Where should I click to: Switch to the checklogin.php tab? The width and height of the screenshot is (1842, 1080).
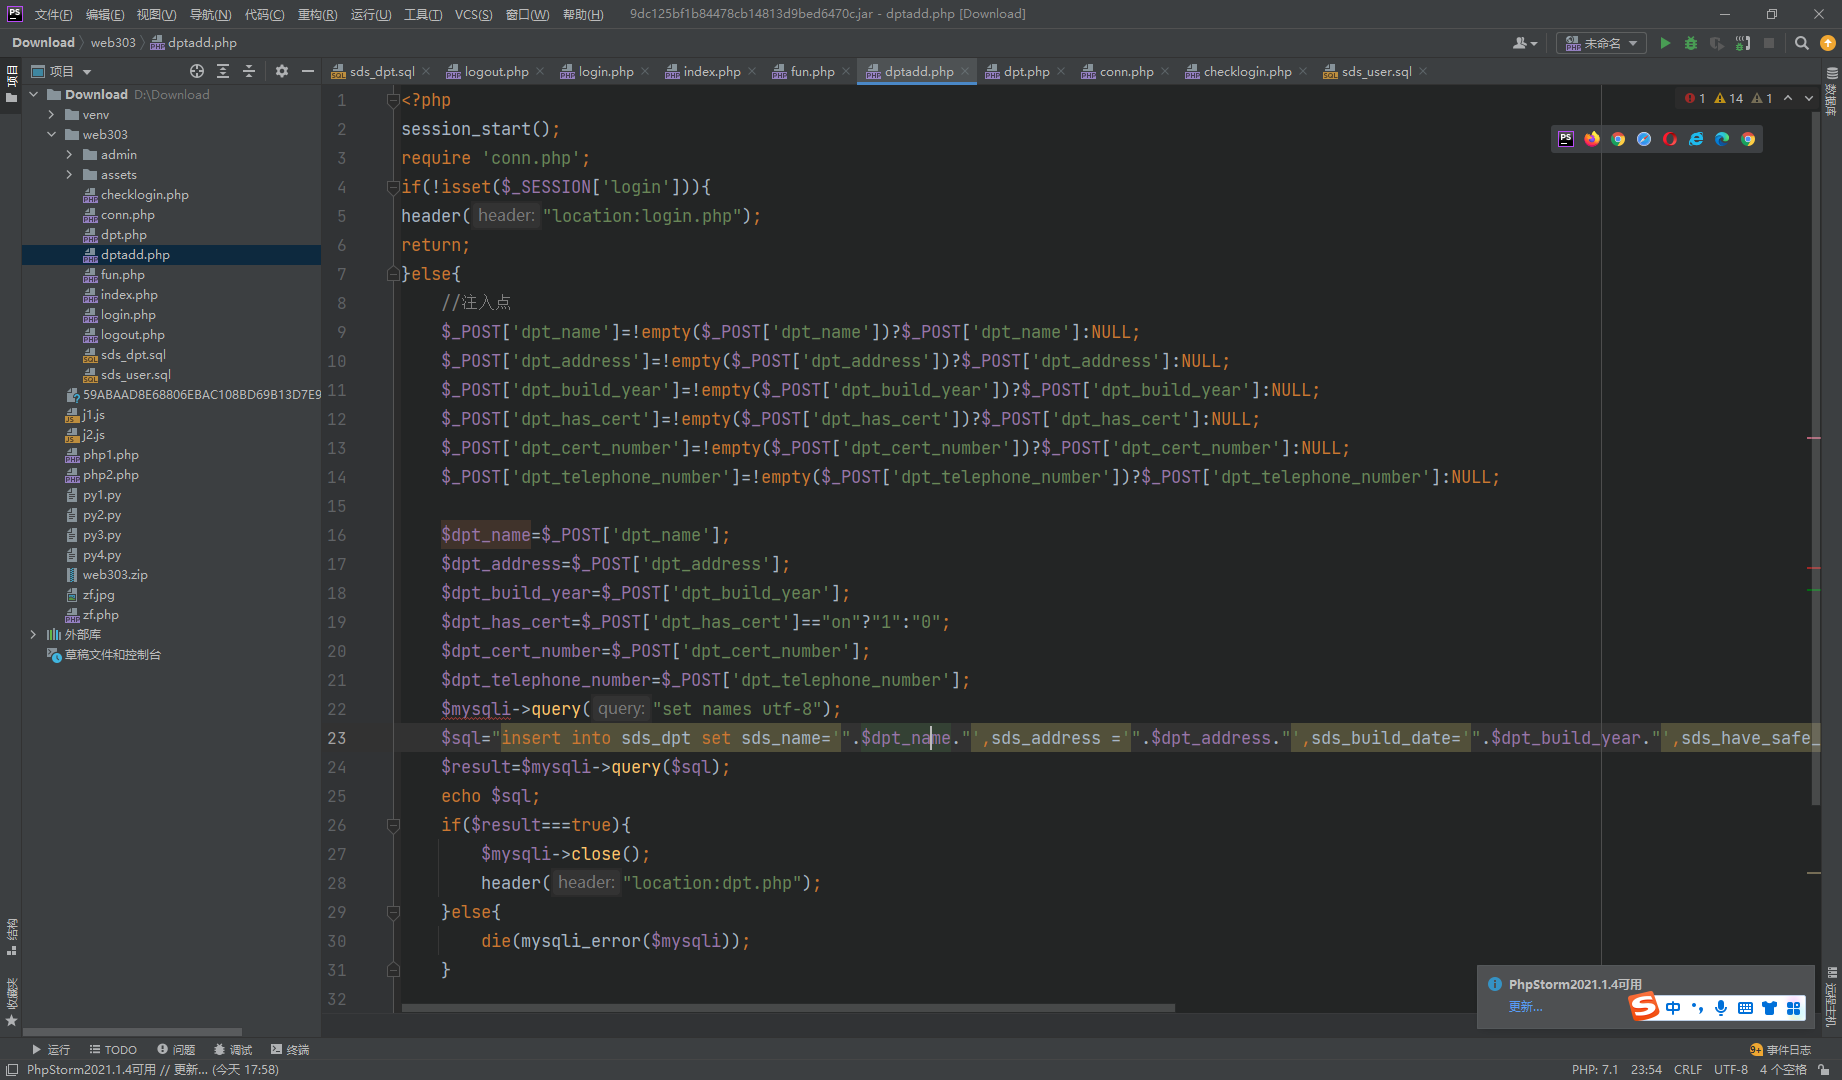(x=1246, y=72)
